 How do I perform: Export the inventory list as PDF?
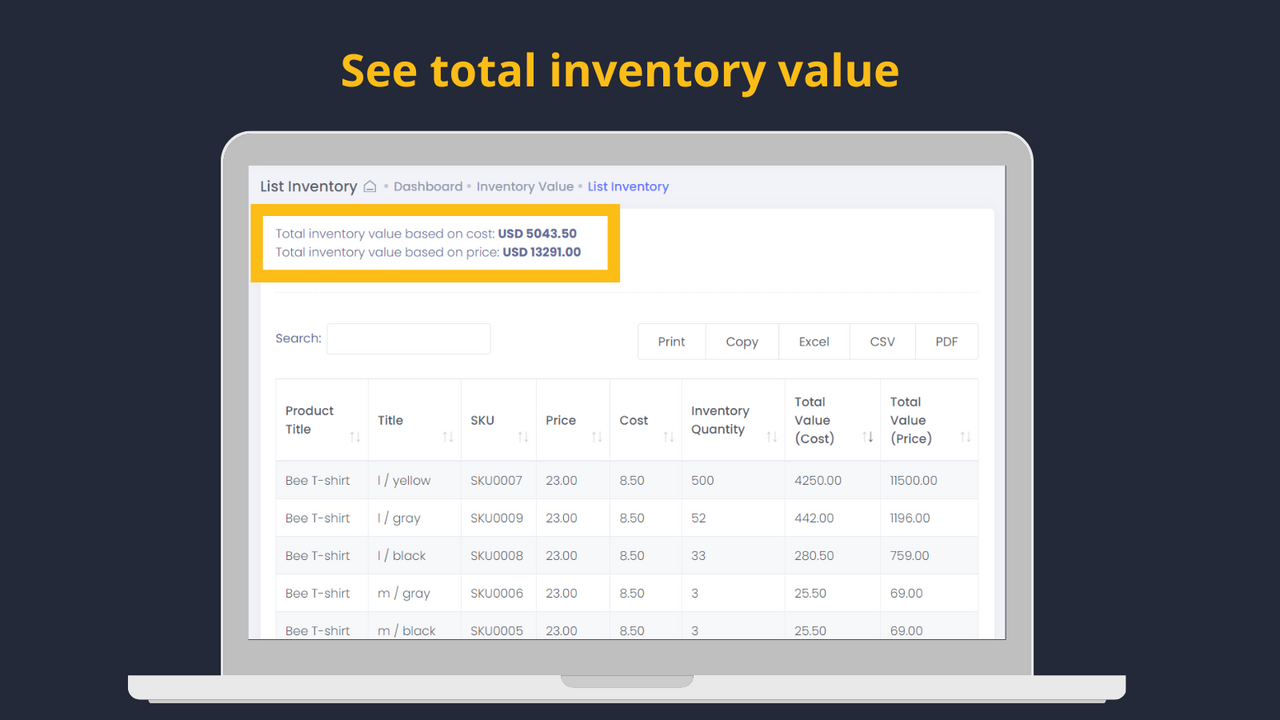(947, 341)
